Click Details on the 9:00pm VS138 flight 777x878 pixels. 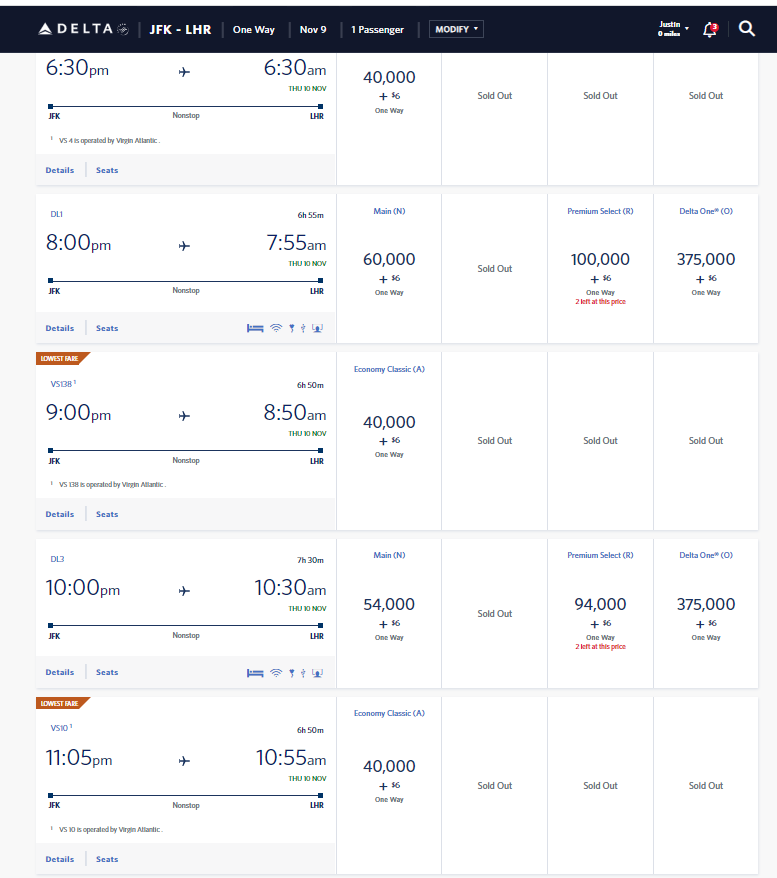point(59,514)
